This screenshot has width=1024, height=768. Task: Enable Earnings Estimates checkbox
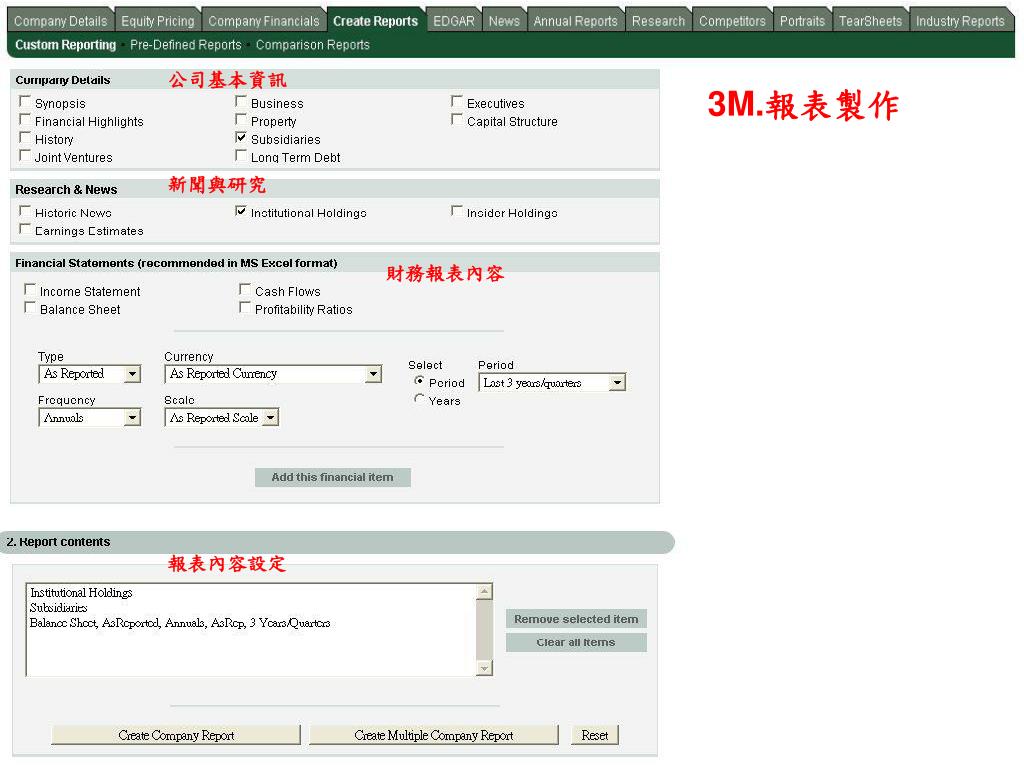click(25, 229)
